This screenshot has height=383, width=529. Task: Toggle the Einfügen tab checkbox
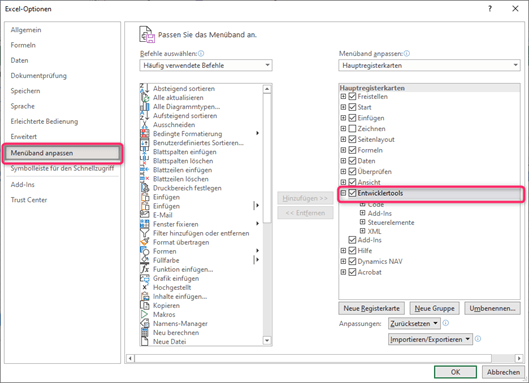click(x=352, y=118)
